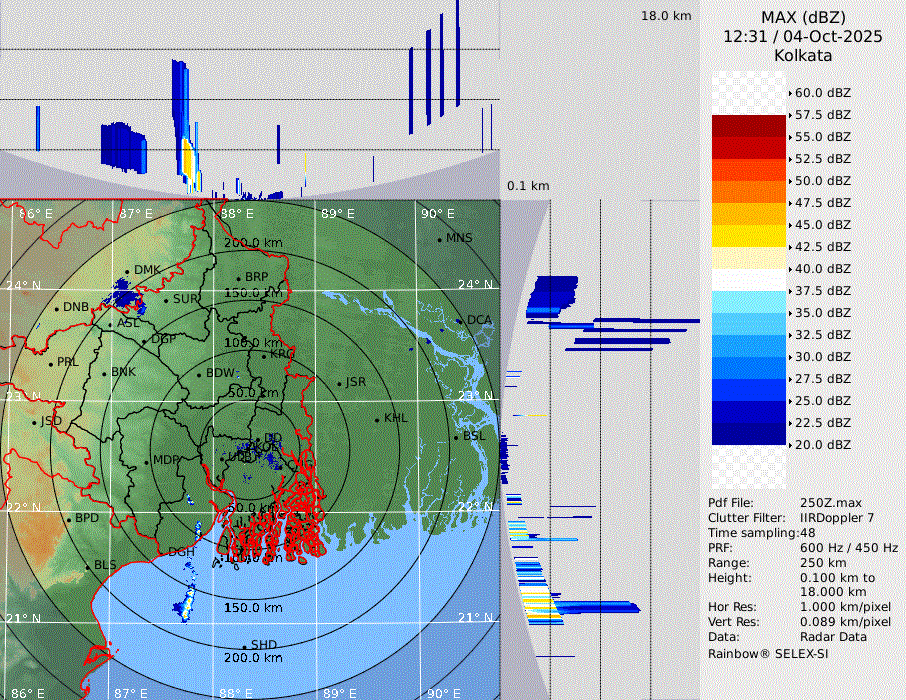This screenshot has height=700, width=906.
Task: Click the Rainbow SELEX-SI text at bottom
Action: [768, 654]
